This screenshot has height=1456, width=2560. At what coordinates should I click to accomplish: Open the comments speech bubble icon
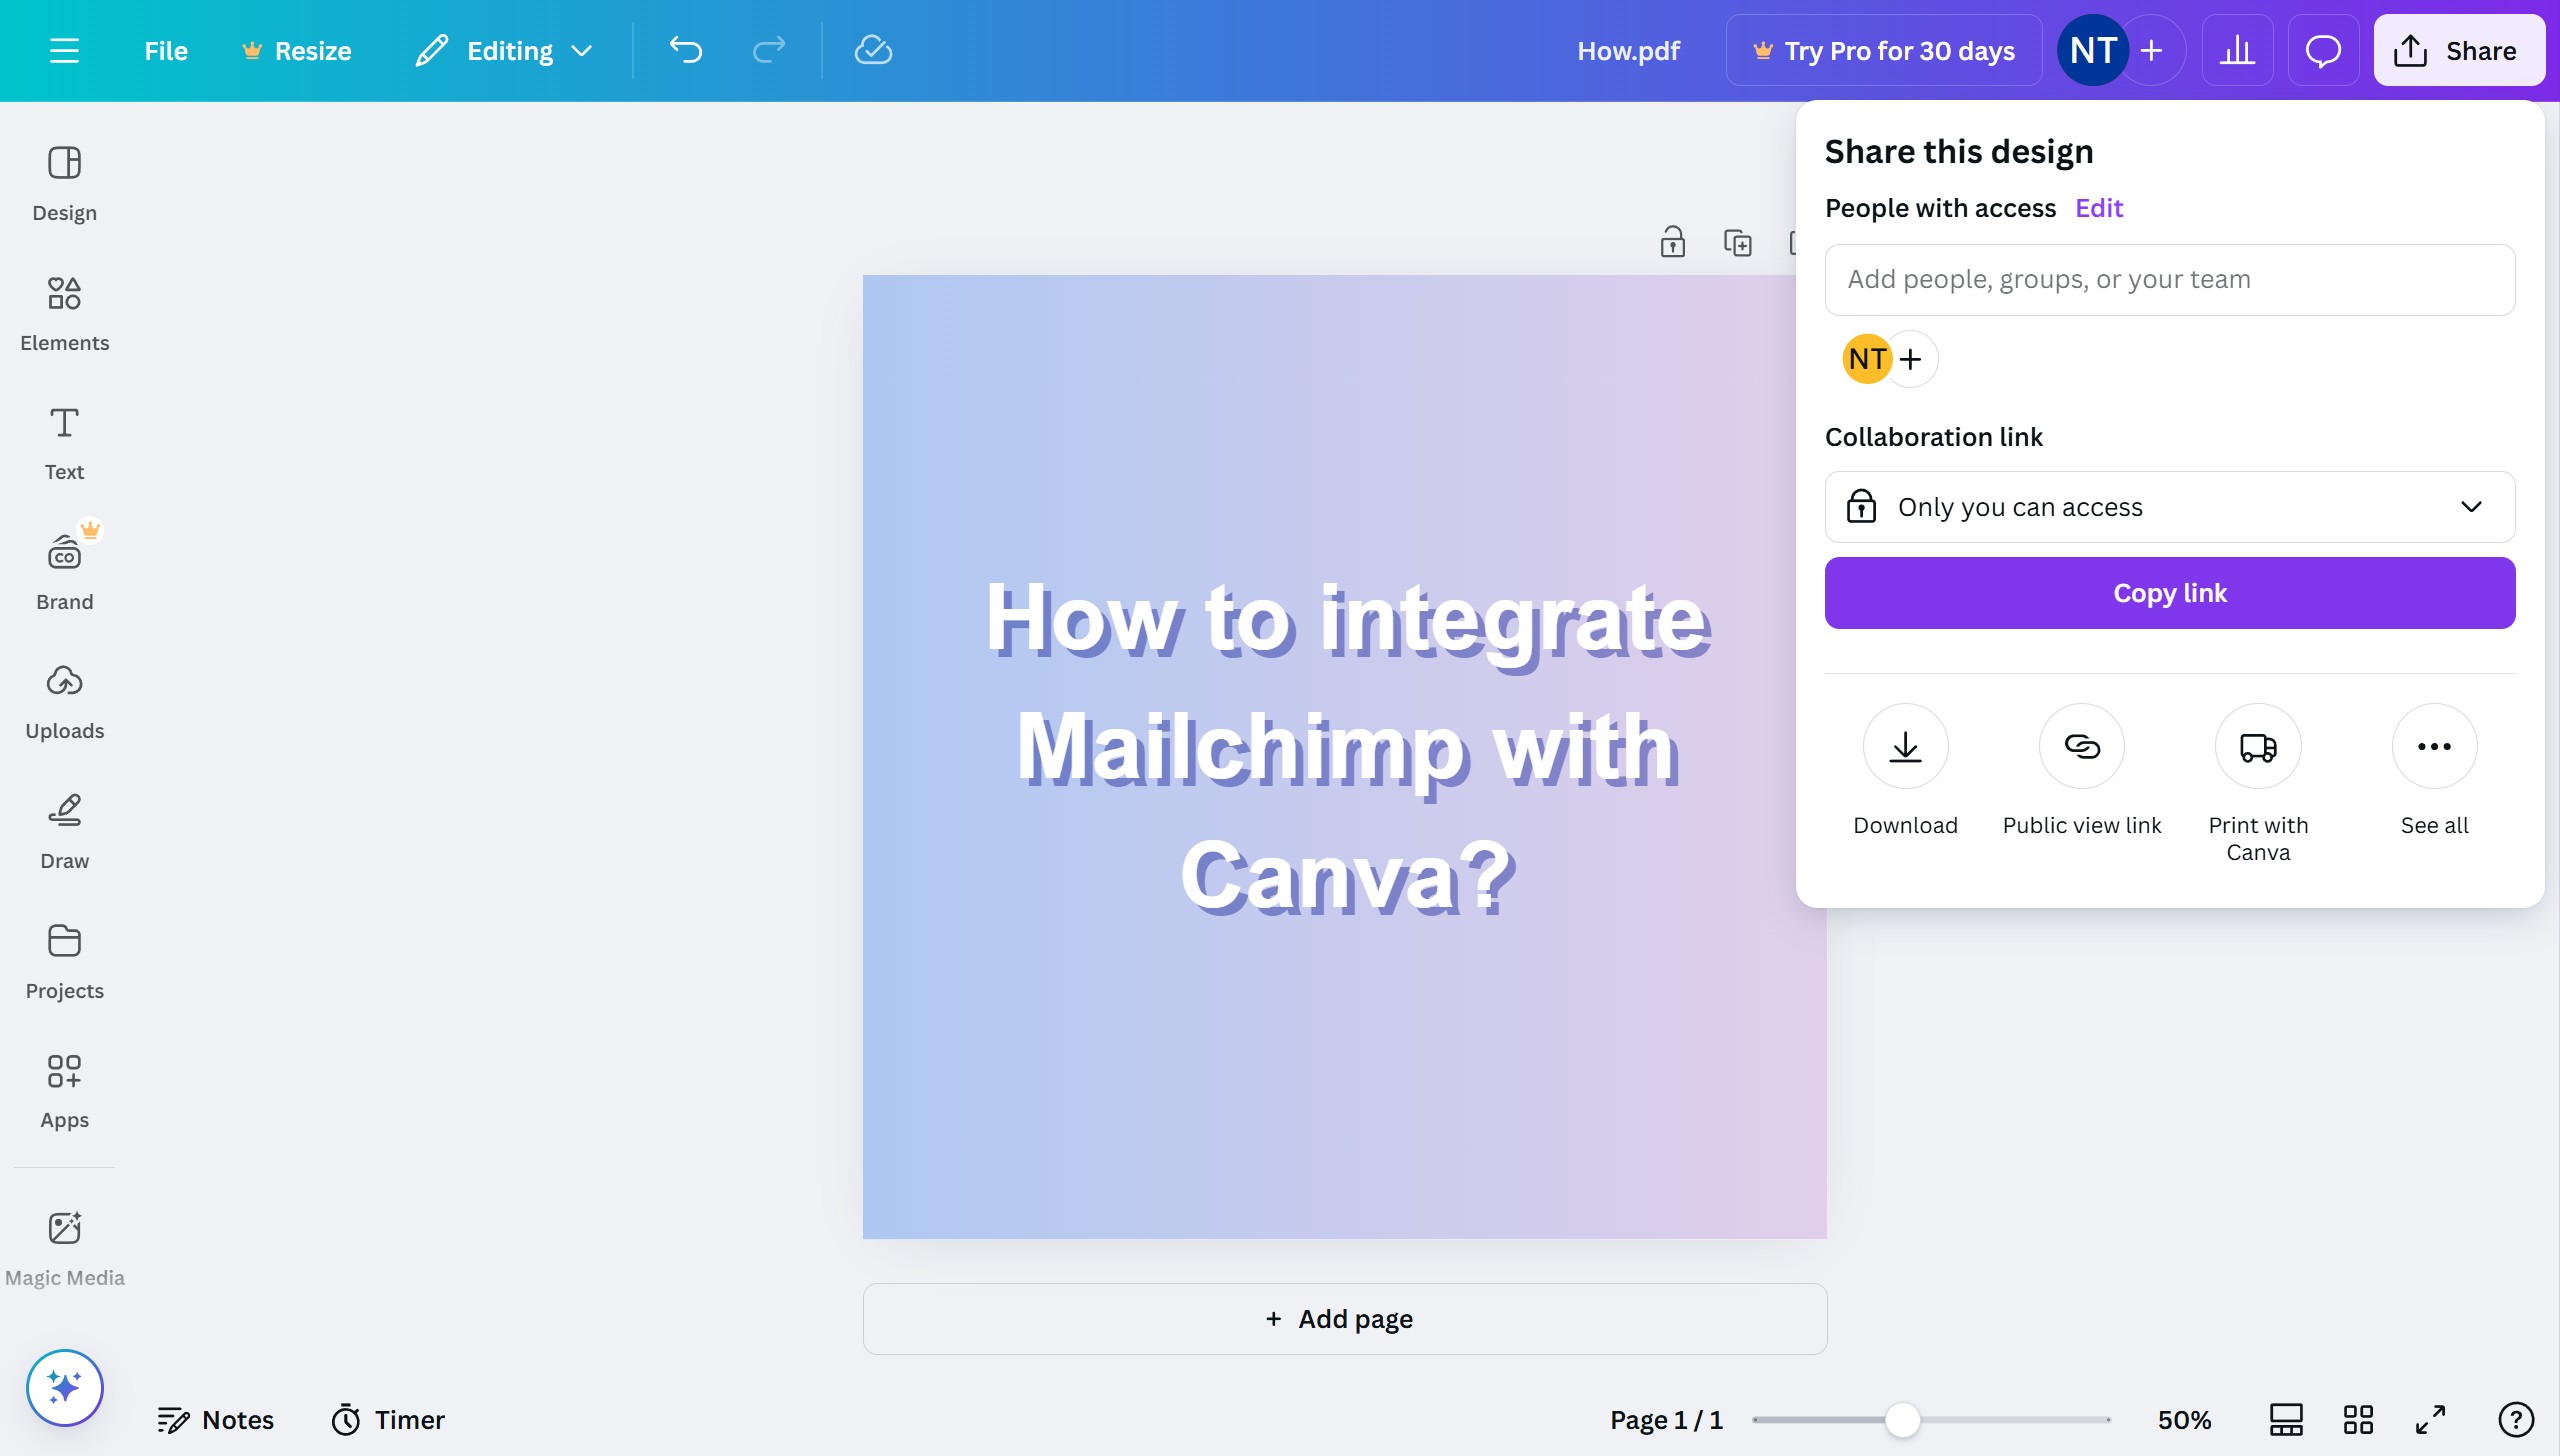2323,50
